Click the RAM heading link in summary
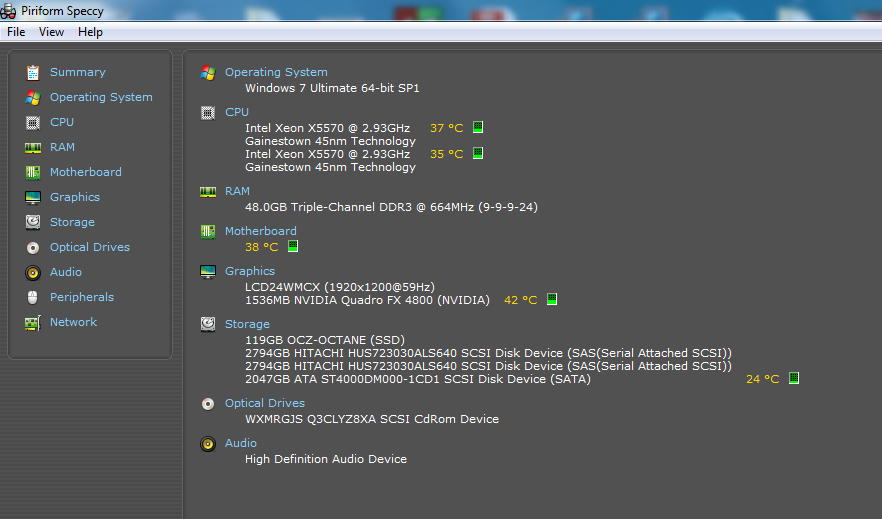 237,191
